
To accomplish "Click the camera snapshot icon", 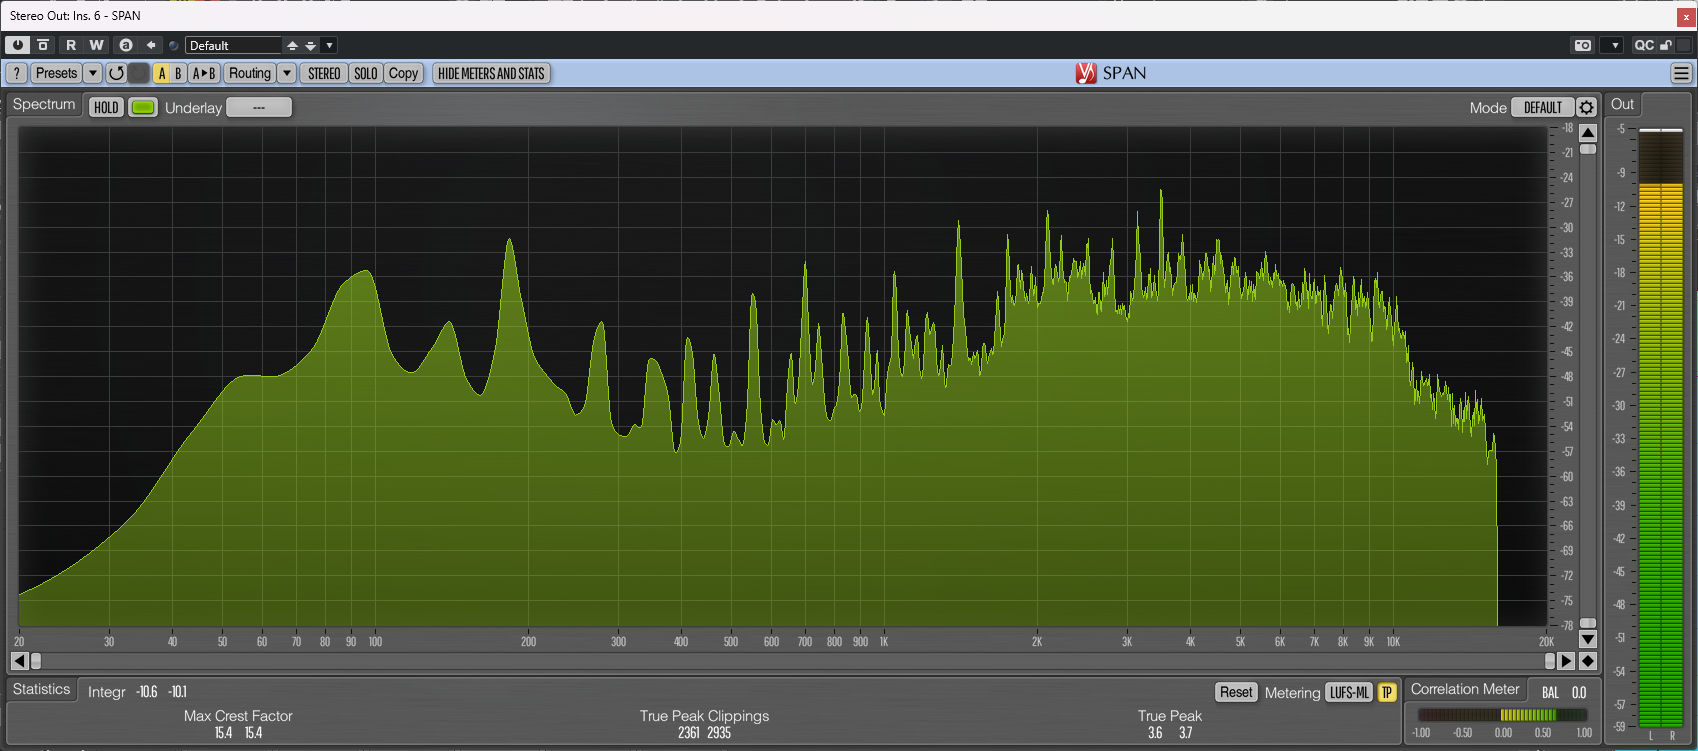I will pos(1583,45).
